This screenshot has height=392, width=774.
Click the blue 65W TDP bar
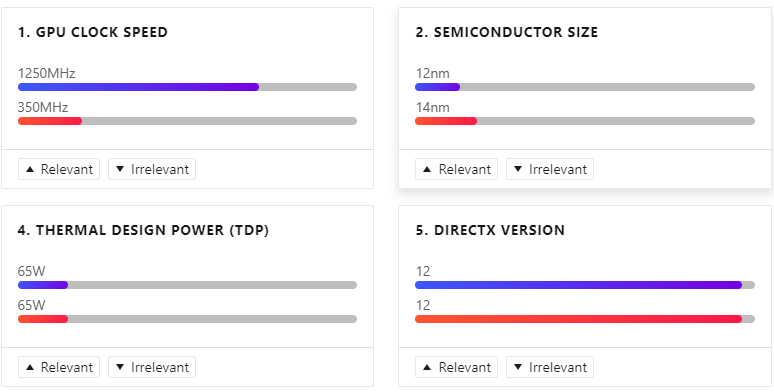(43, 285)
